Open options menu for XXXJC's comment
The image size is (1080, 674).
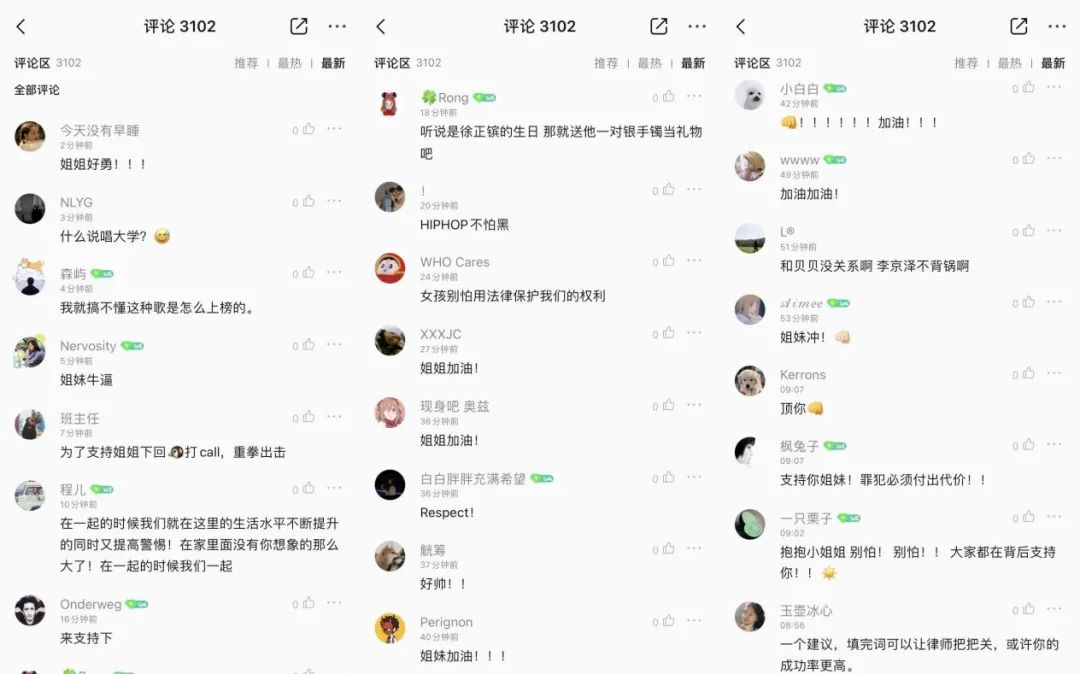coord(694,333)
